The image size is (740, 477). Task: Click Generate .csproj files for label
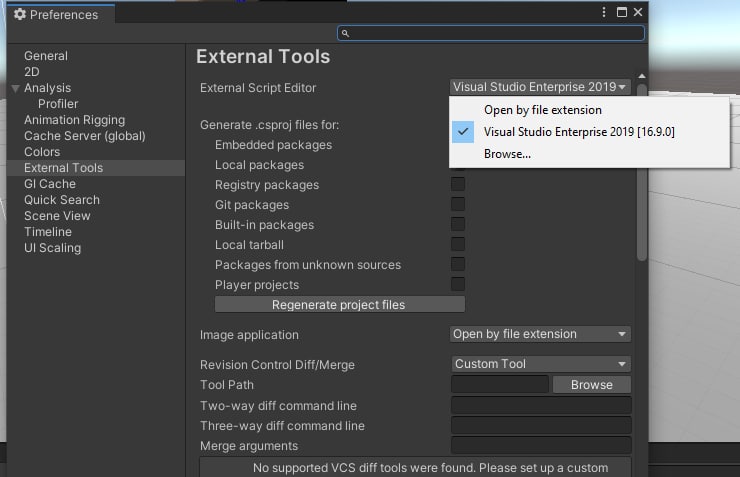[269, 125]
